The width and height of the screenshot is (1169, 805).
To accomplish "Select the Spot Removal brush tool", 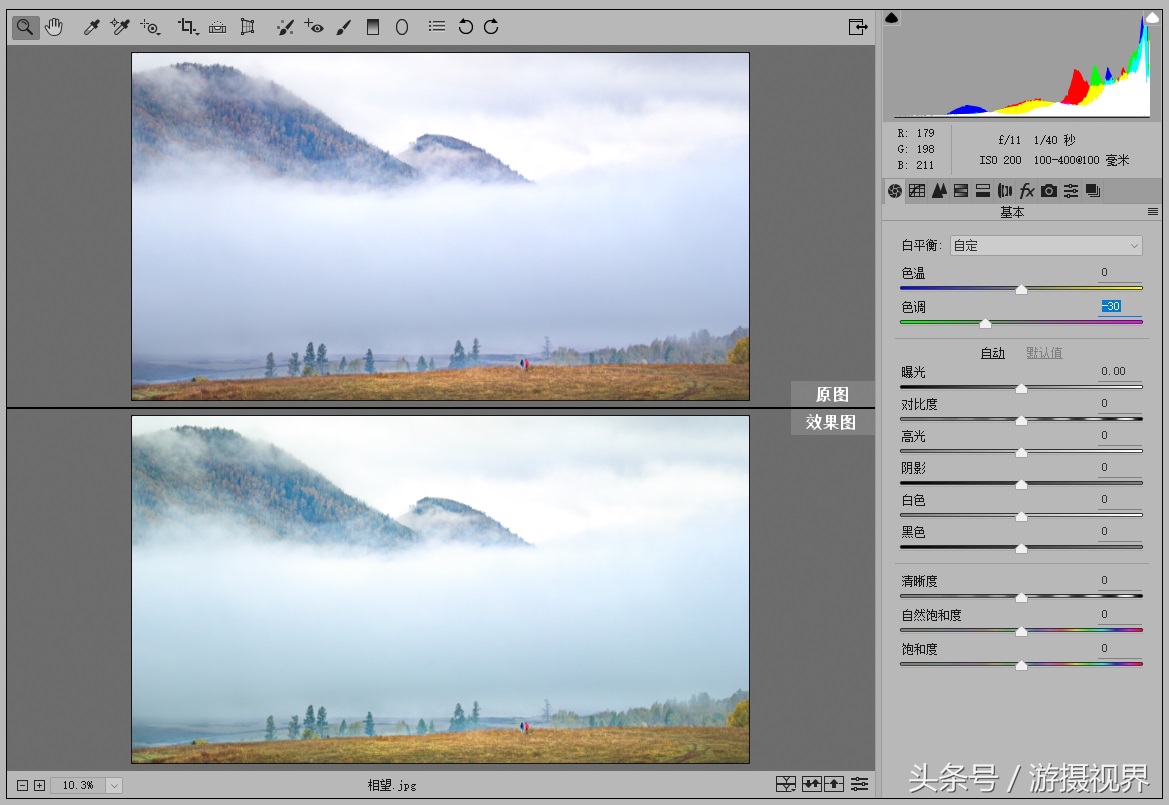I will [x=285, y=27].
